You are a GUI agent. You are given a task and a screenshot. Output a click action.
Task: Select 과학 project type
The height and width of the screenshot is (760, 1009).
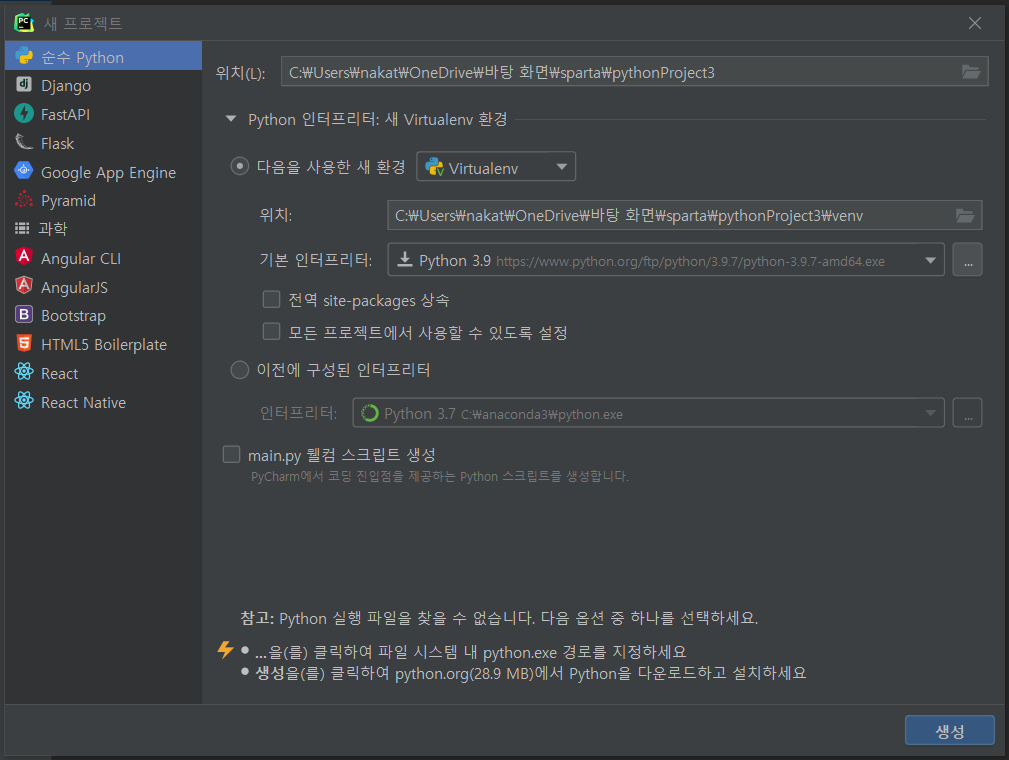tap(104, 228)
